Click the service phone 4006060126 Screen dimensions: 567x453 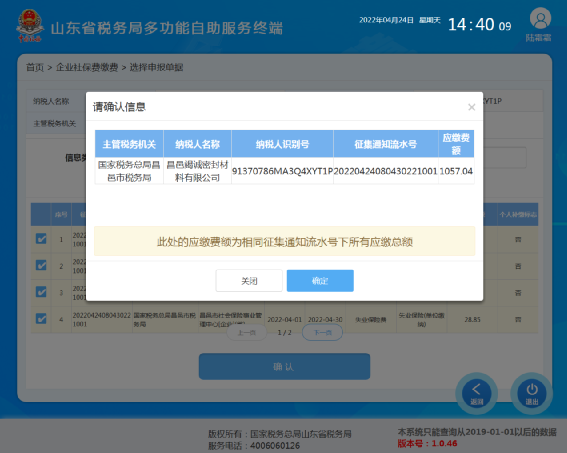(275, 445)
